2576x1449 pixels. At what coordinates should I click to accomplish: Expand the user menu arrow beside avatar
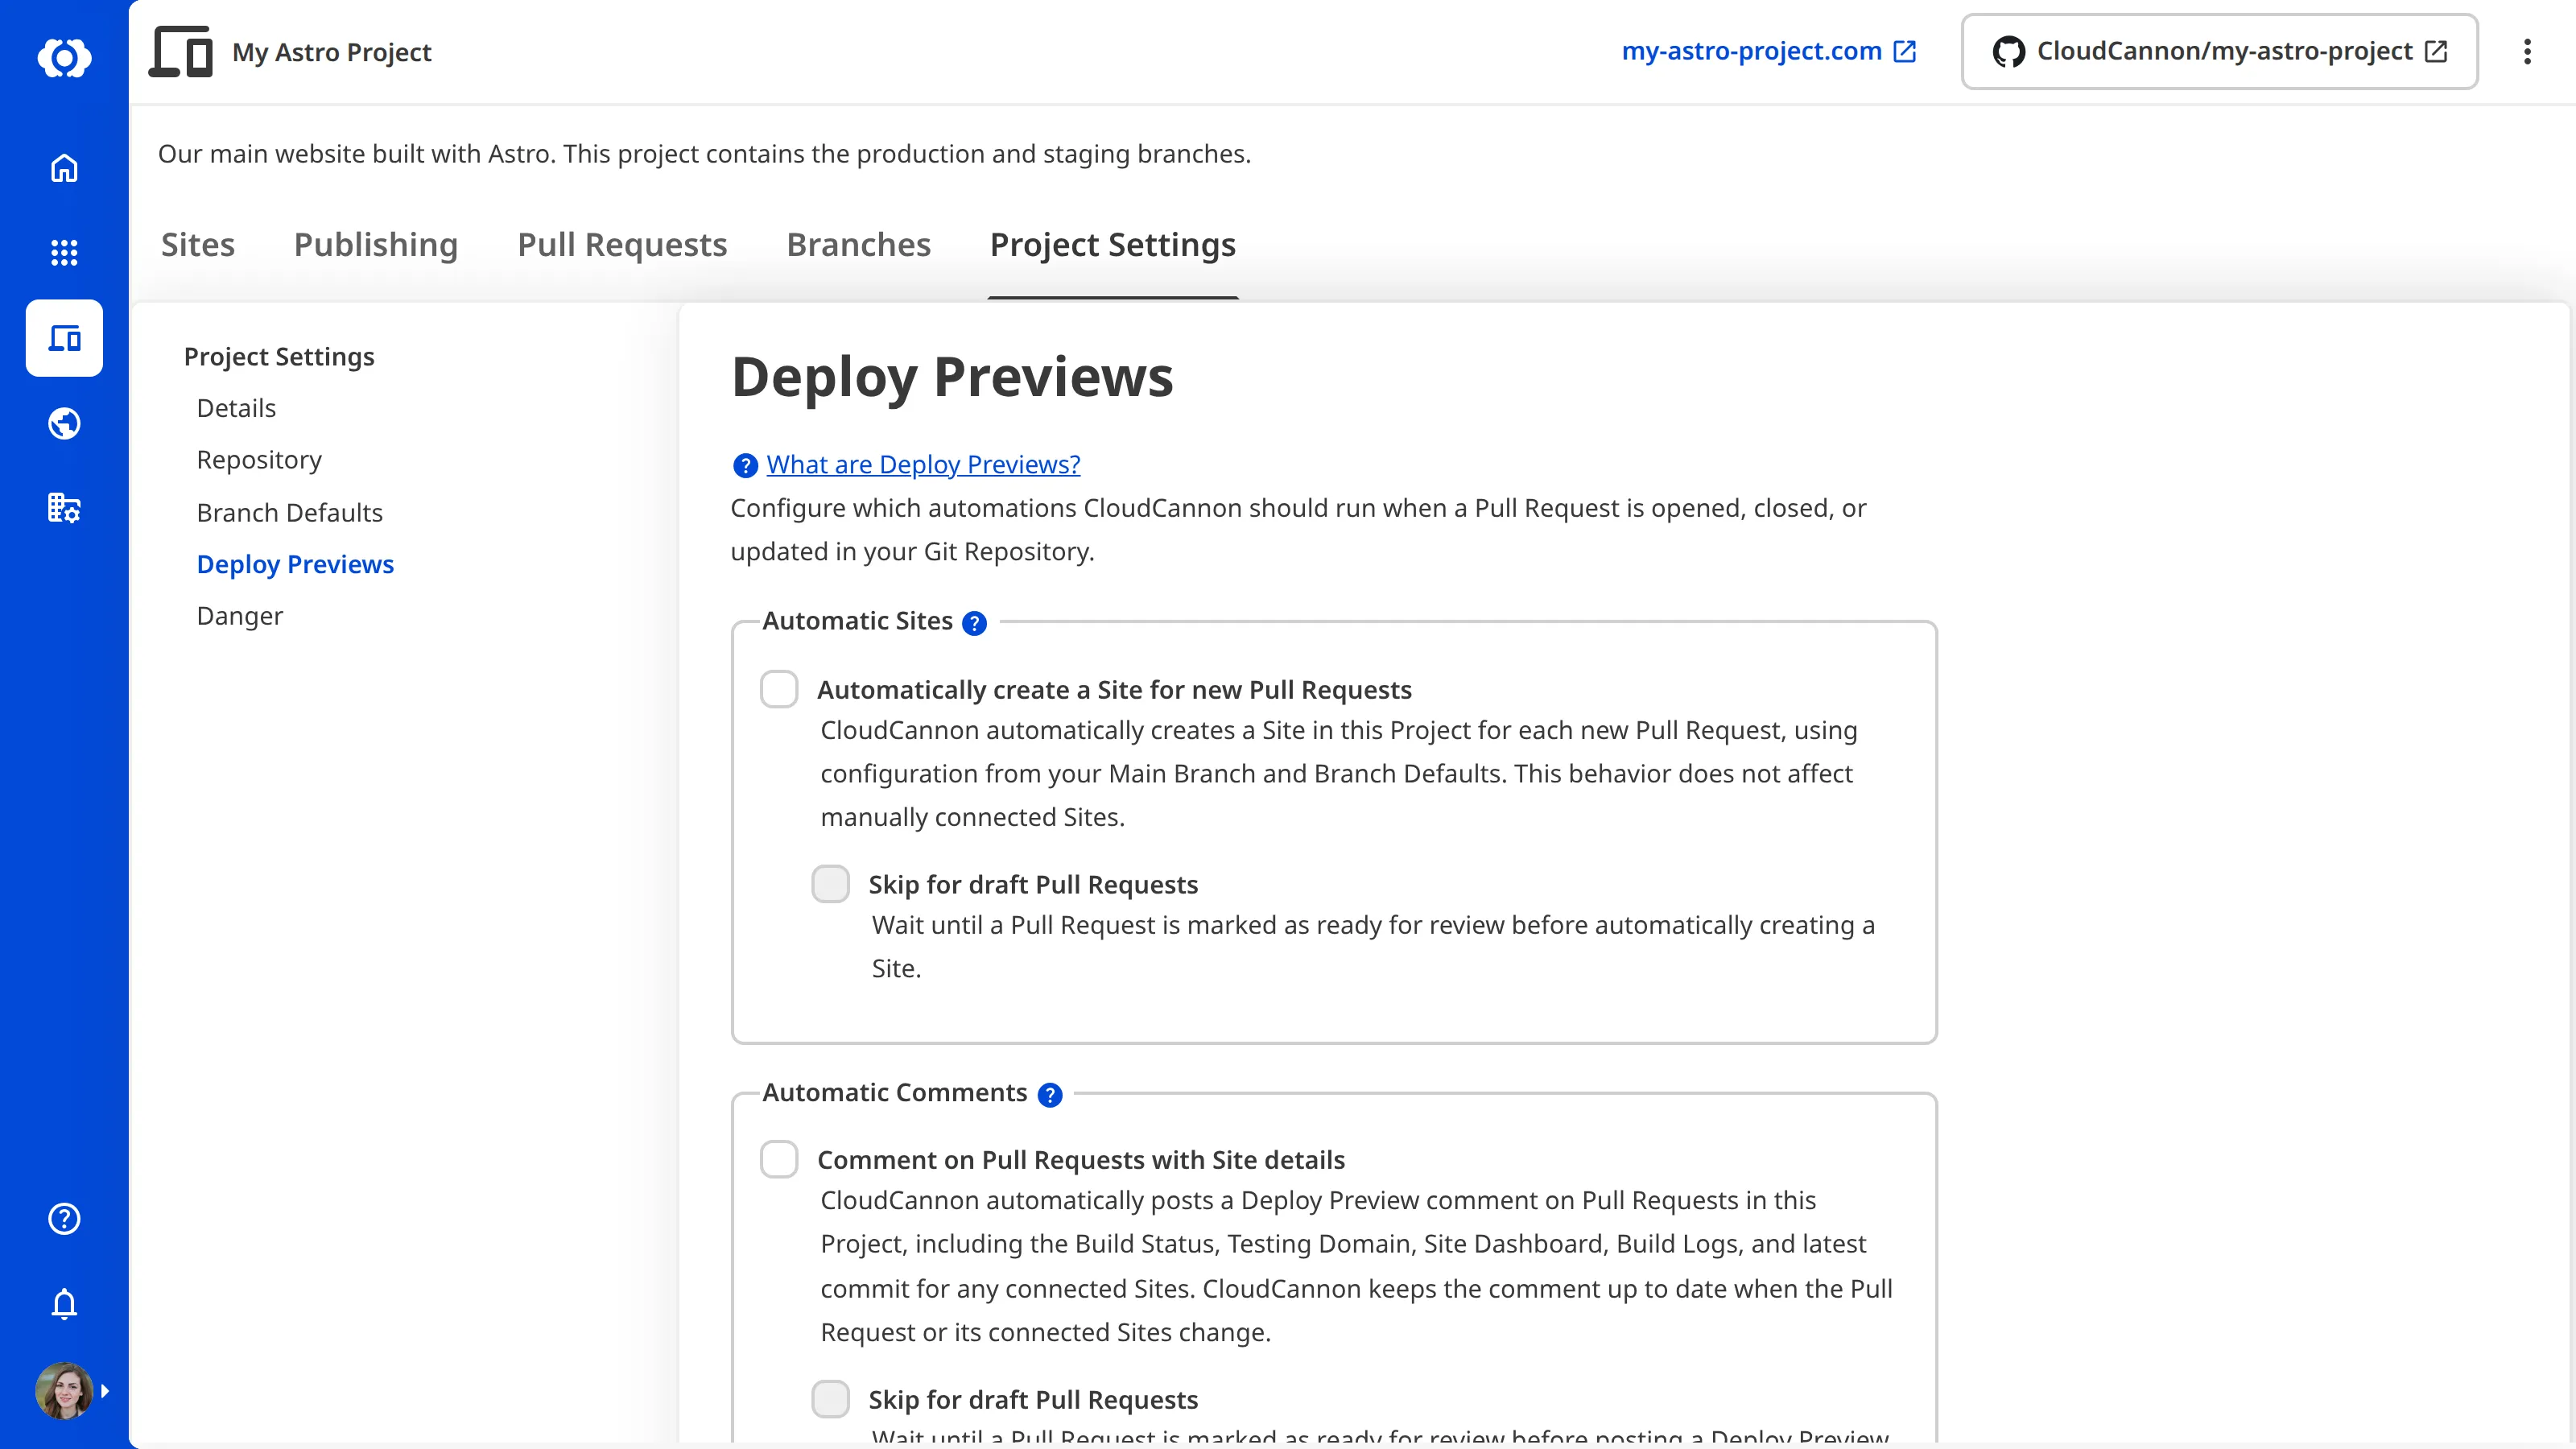[x=105, y=1391]
